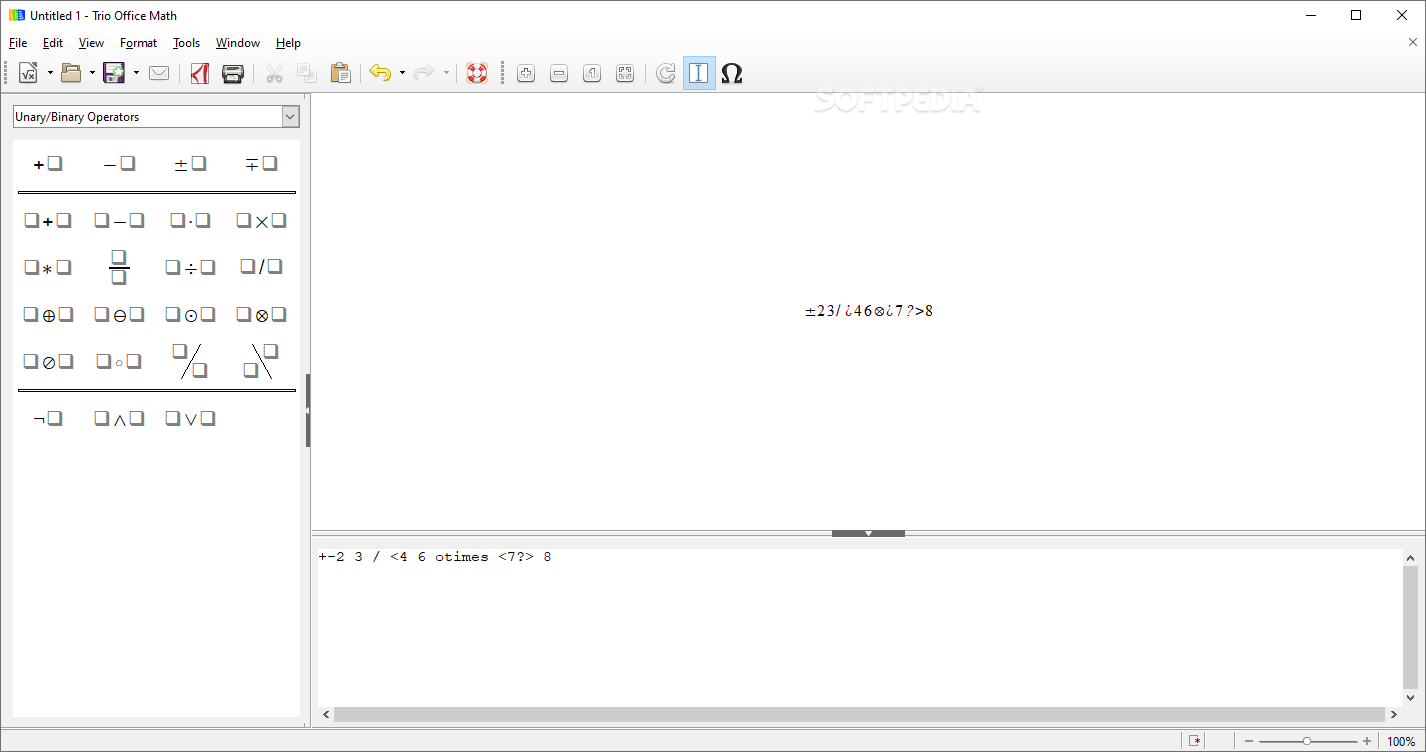Insert the logical AND operator

click(119, 419)
